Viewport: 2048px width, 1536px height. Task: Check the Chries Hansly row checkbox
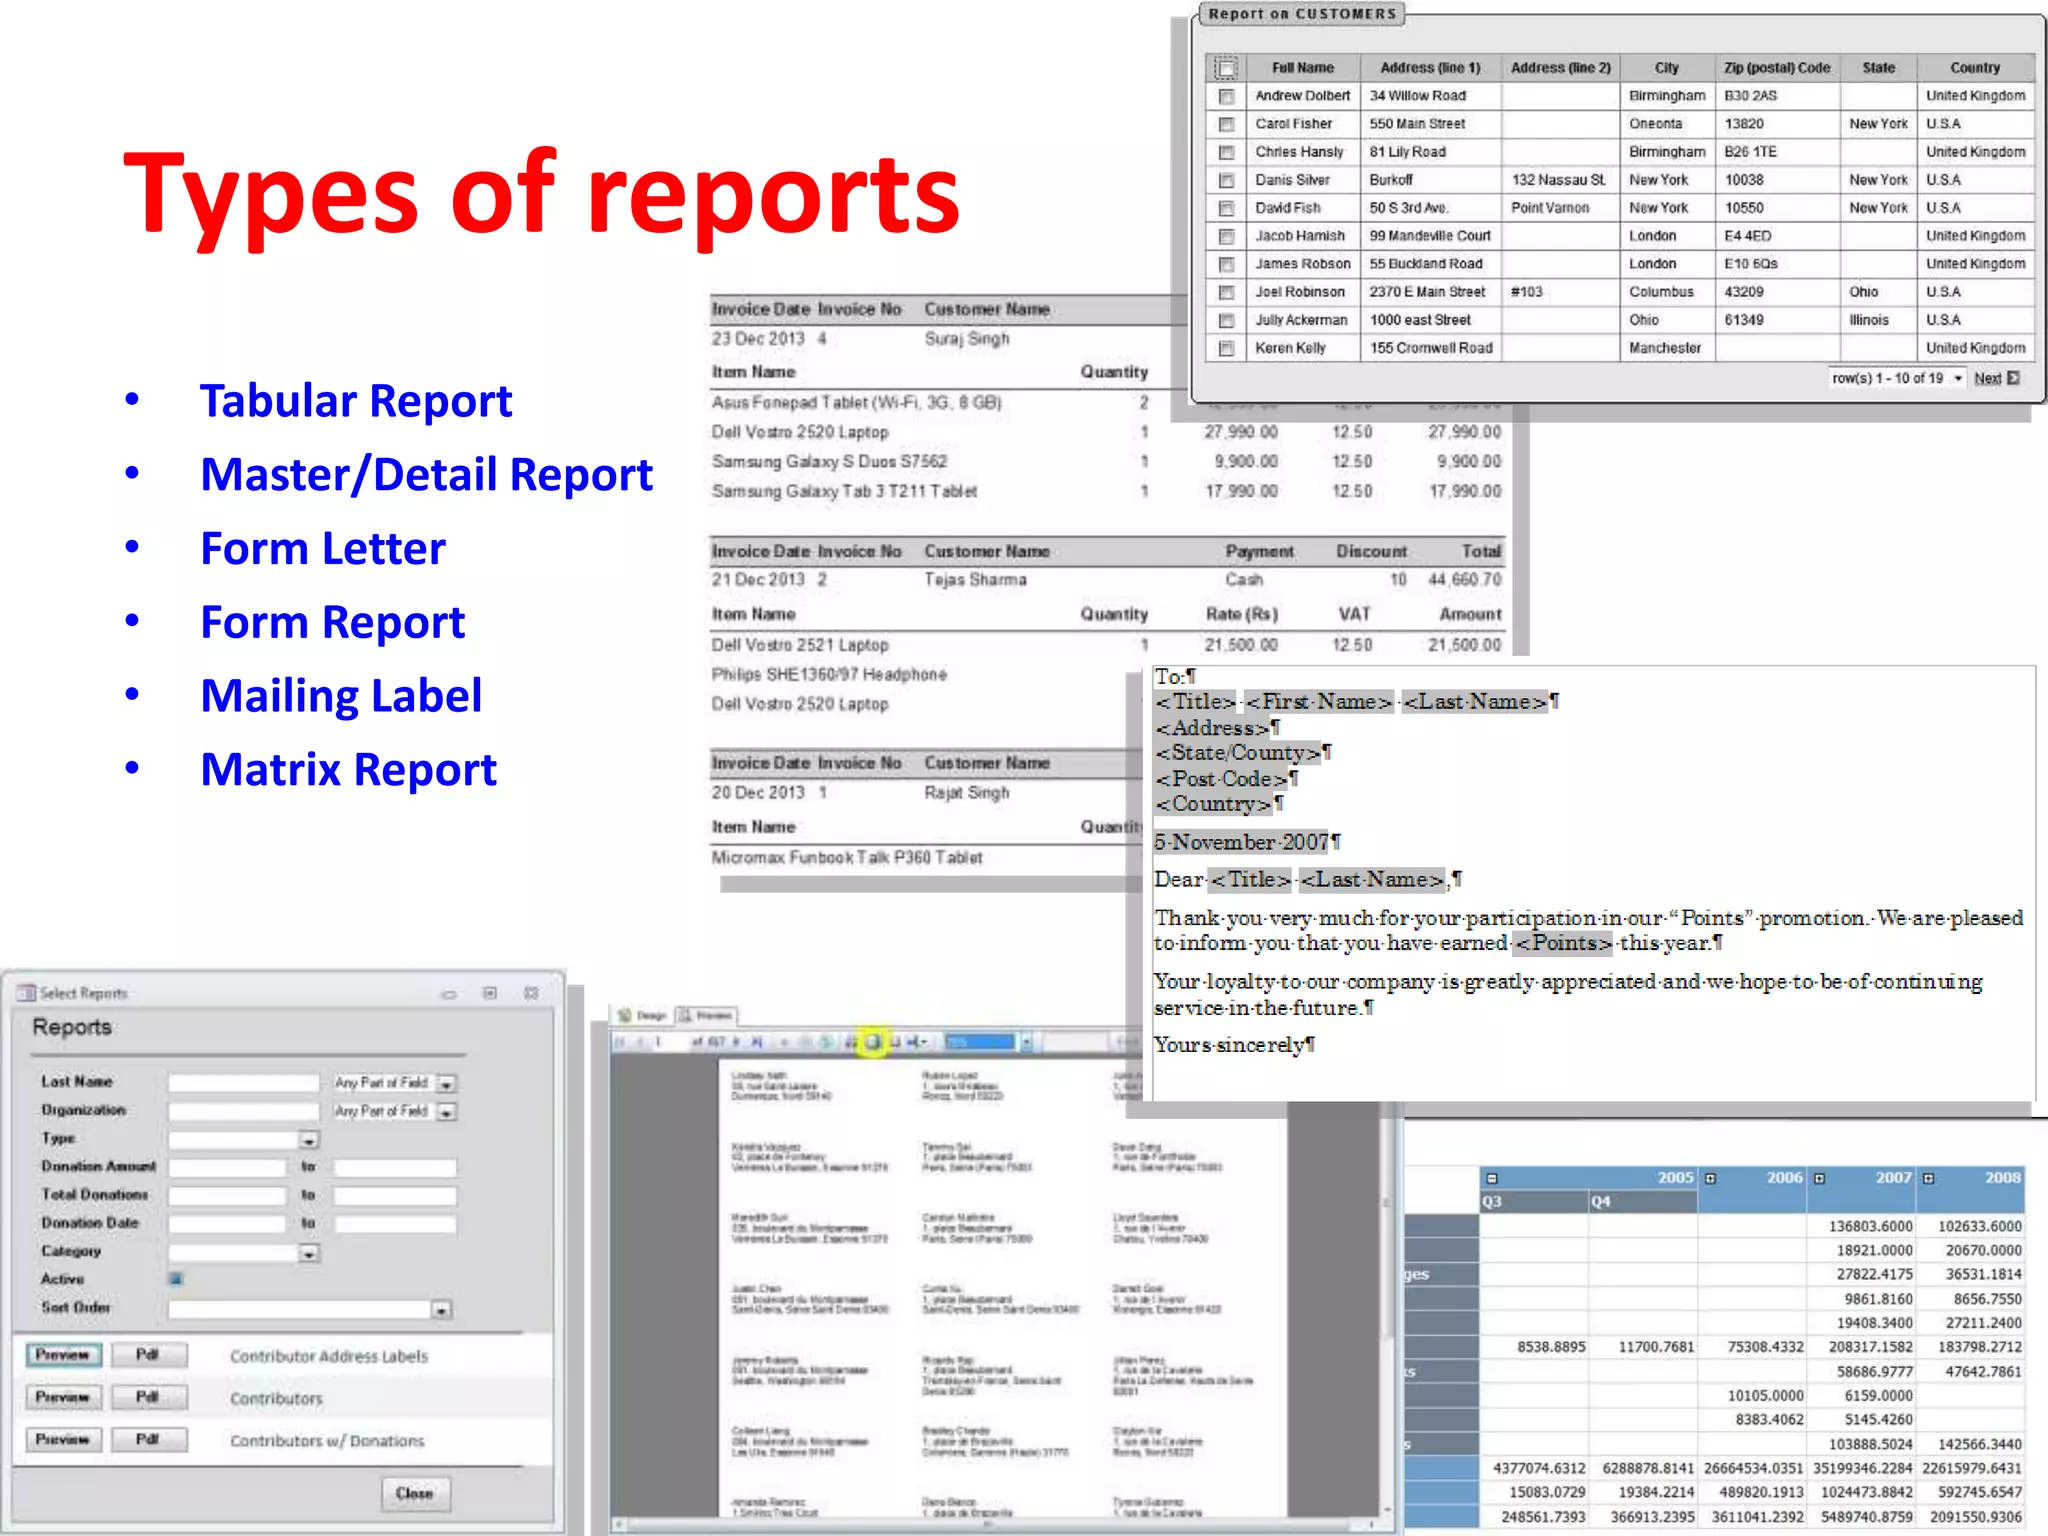(1226, 152)
